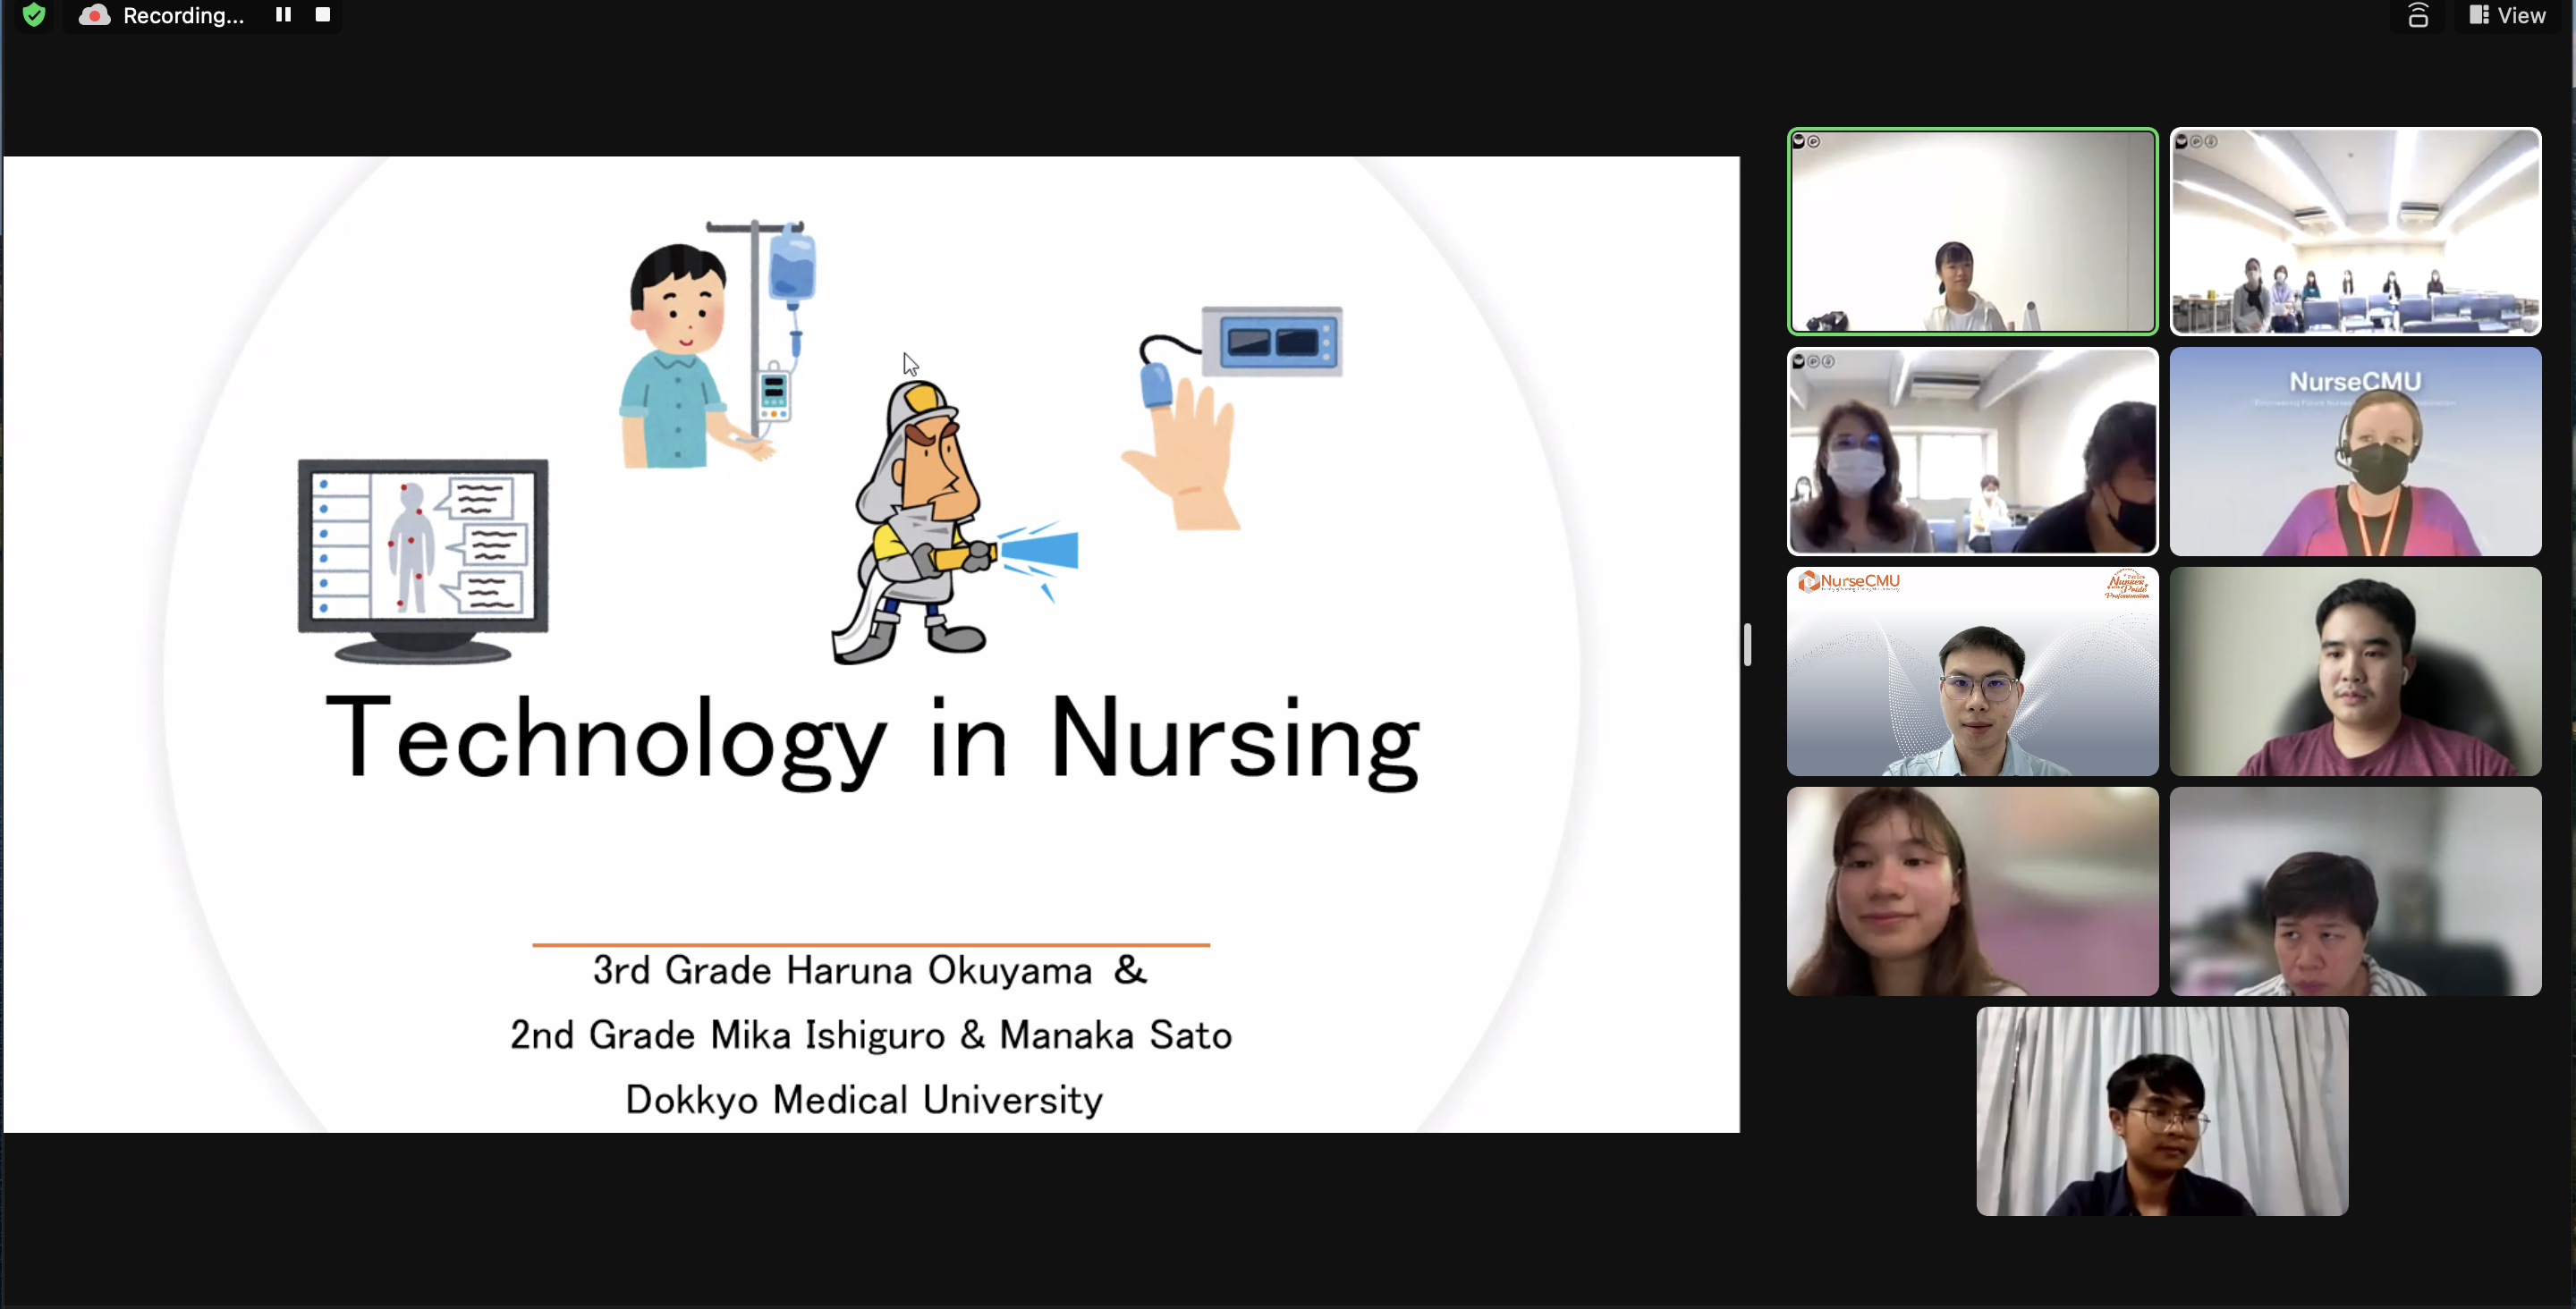The image size is (2576, 1309).
Task: Stop the cloud recording
Action: [x=323, y=15]
